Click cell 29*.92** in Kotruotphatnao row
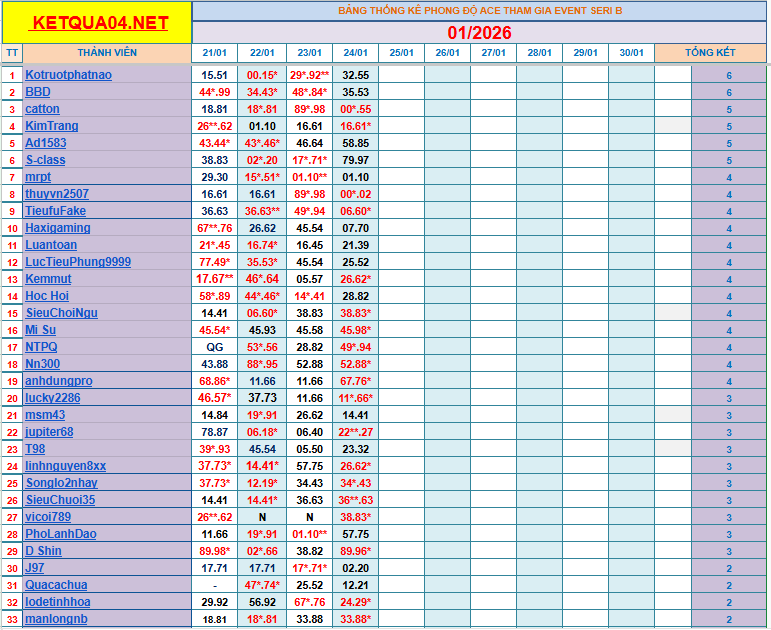 [309, 75]
